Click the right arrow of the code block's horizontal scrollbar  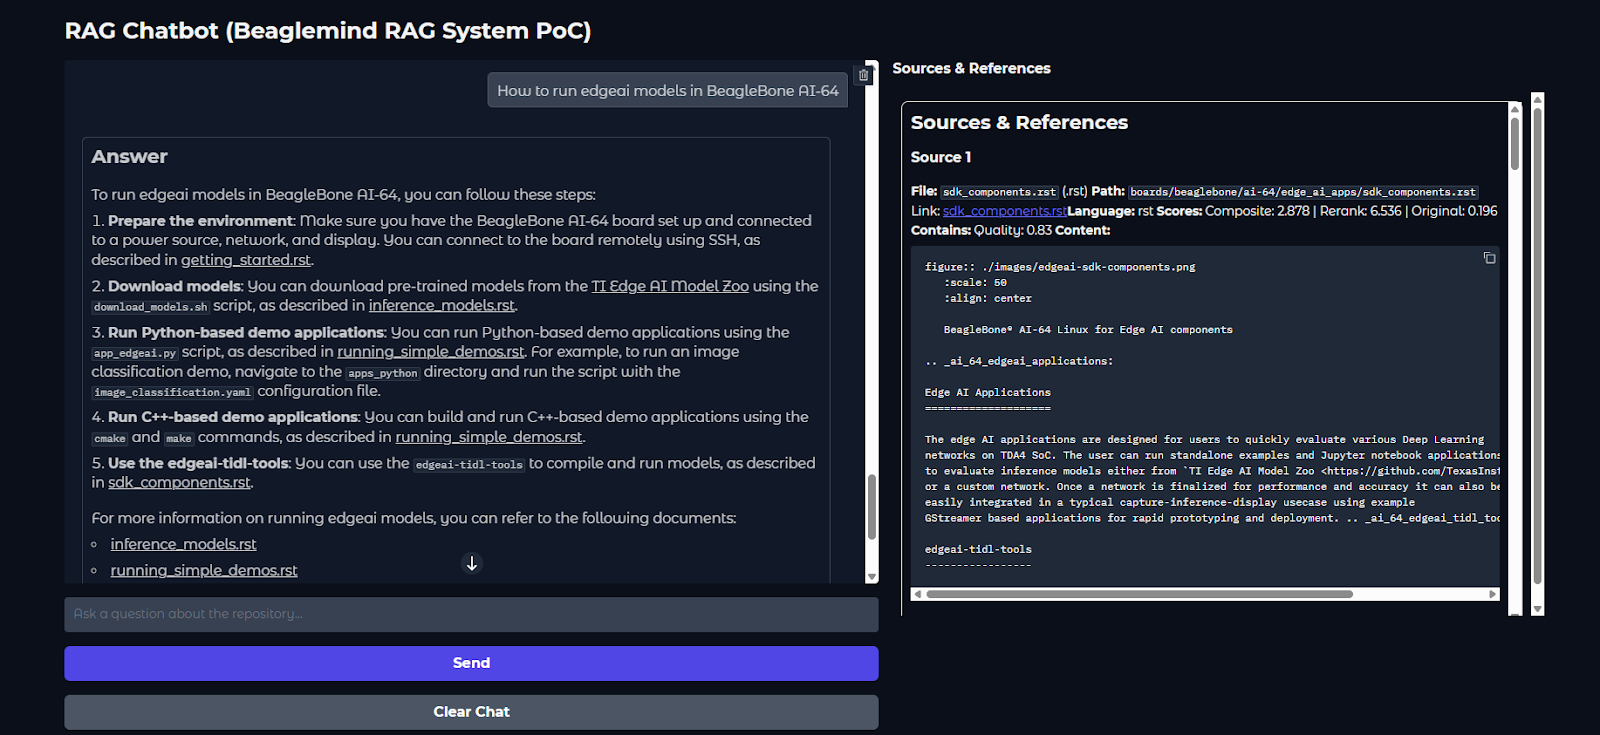pyautogui.click(x=1493, y=594)
